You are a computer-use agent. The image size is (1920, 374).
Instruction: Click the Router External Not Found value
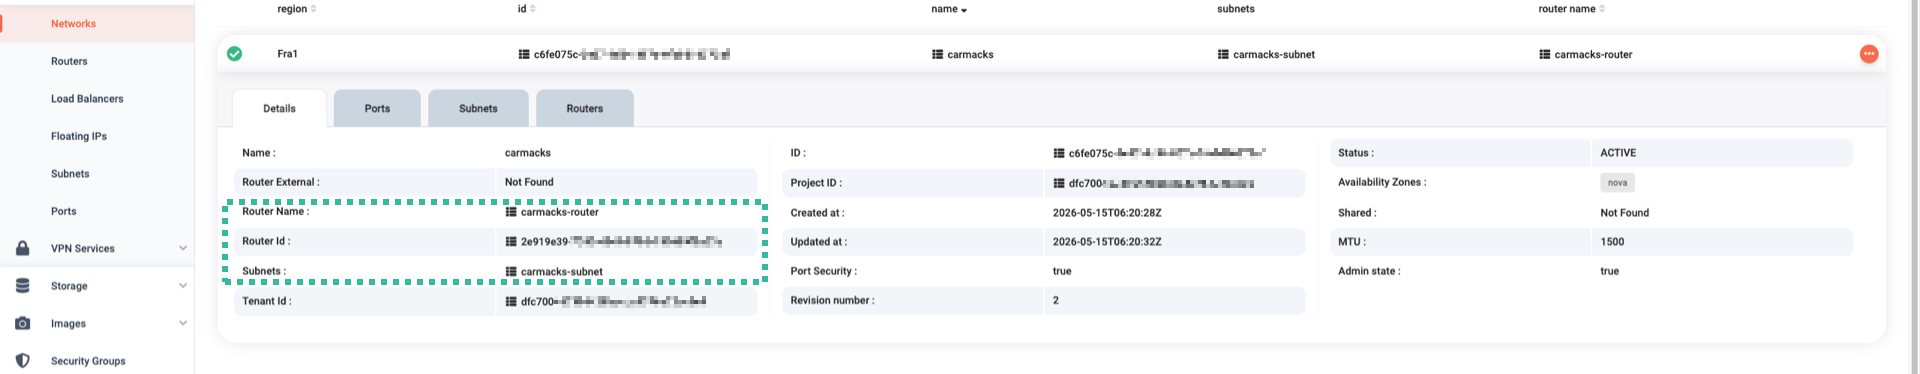coord(529,182)
